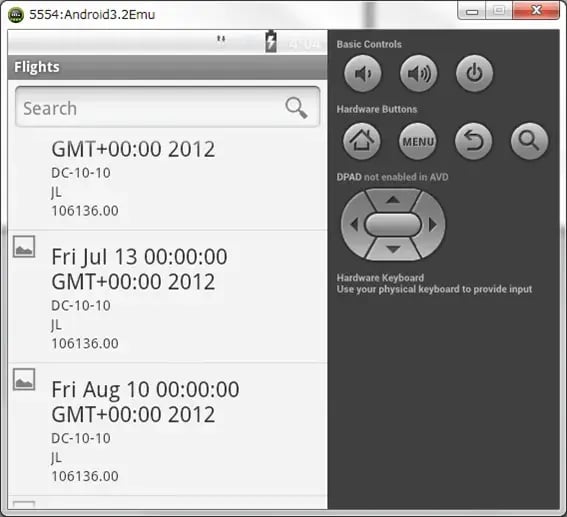
Task: Click the DPAD center select button
Action: (x=393, y=225)
